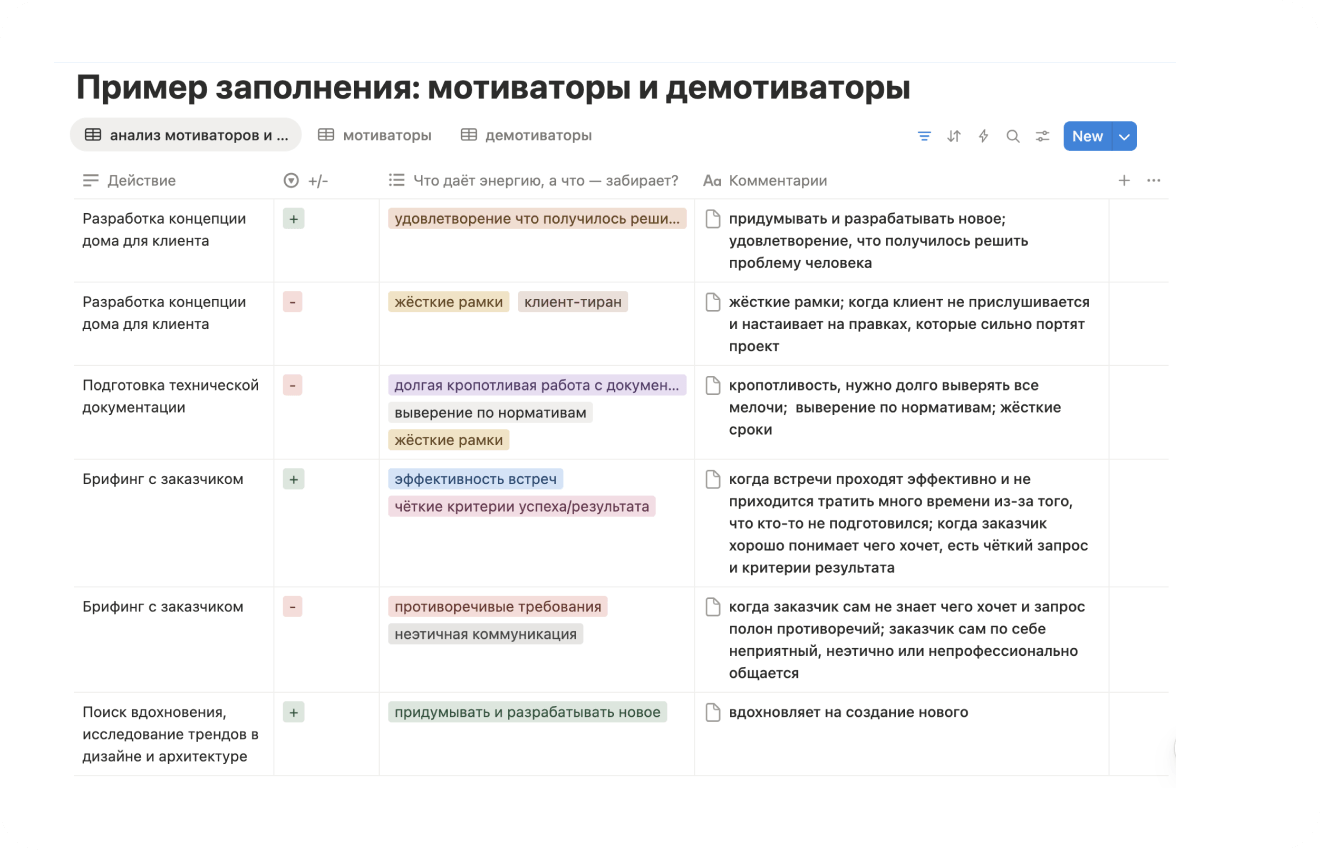Select '+' tag in 'эффективность встреч' row
Image resolution: width=1320 pixels, height=850 pixels.
(293, 479)
